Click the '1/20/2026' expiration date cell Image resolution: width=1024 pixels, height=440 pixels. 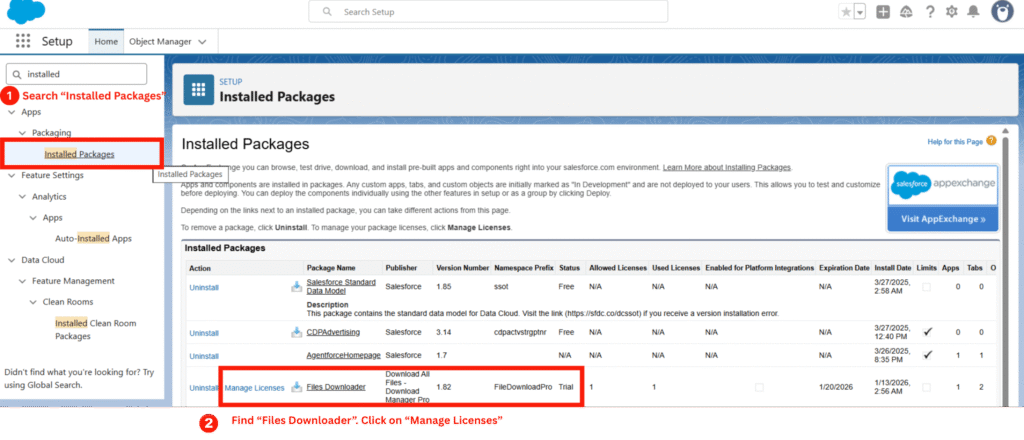click(836, 387)
